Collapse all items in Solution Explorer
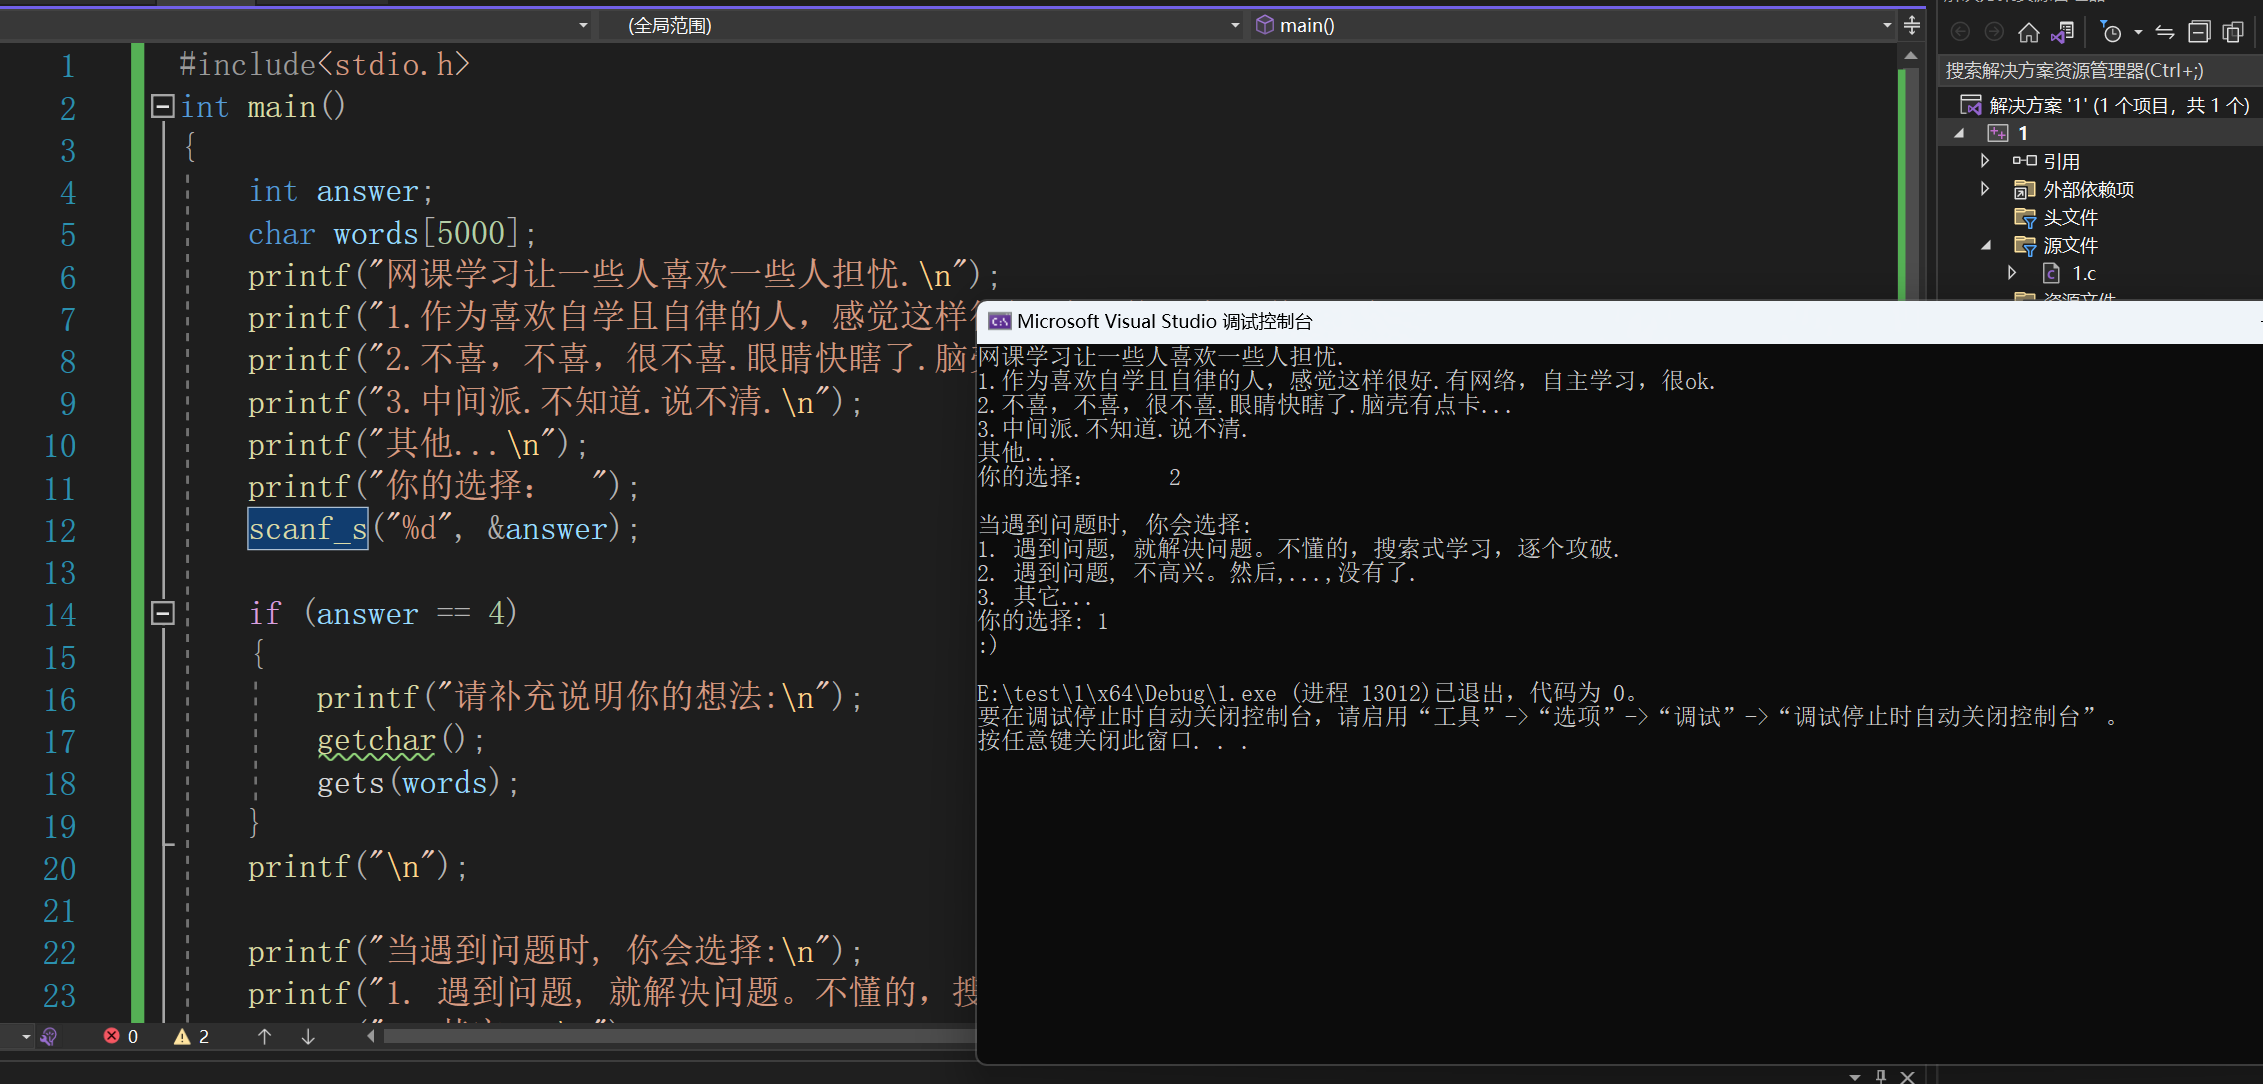2263x1084 pixels. point(2199,32)
